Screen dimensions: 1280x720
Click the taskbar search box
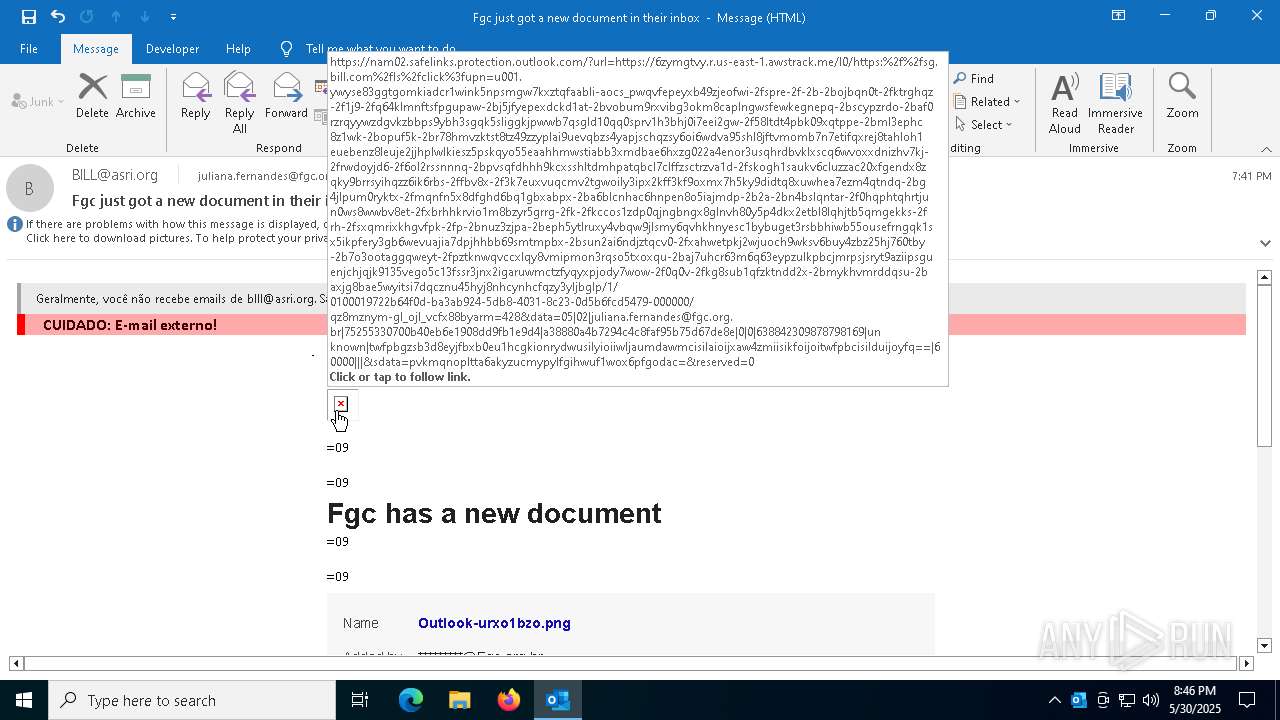click(x=192, y=700)
